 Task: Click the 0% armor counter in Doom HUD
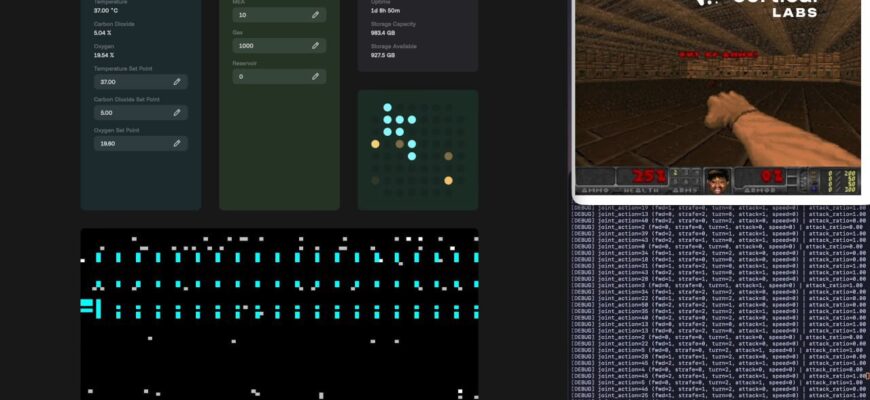coord(772,176)
